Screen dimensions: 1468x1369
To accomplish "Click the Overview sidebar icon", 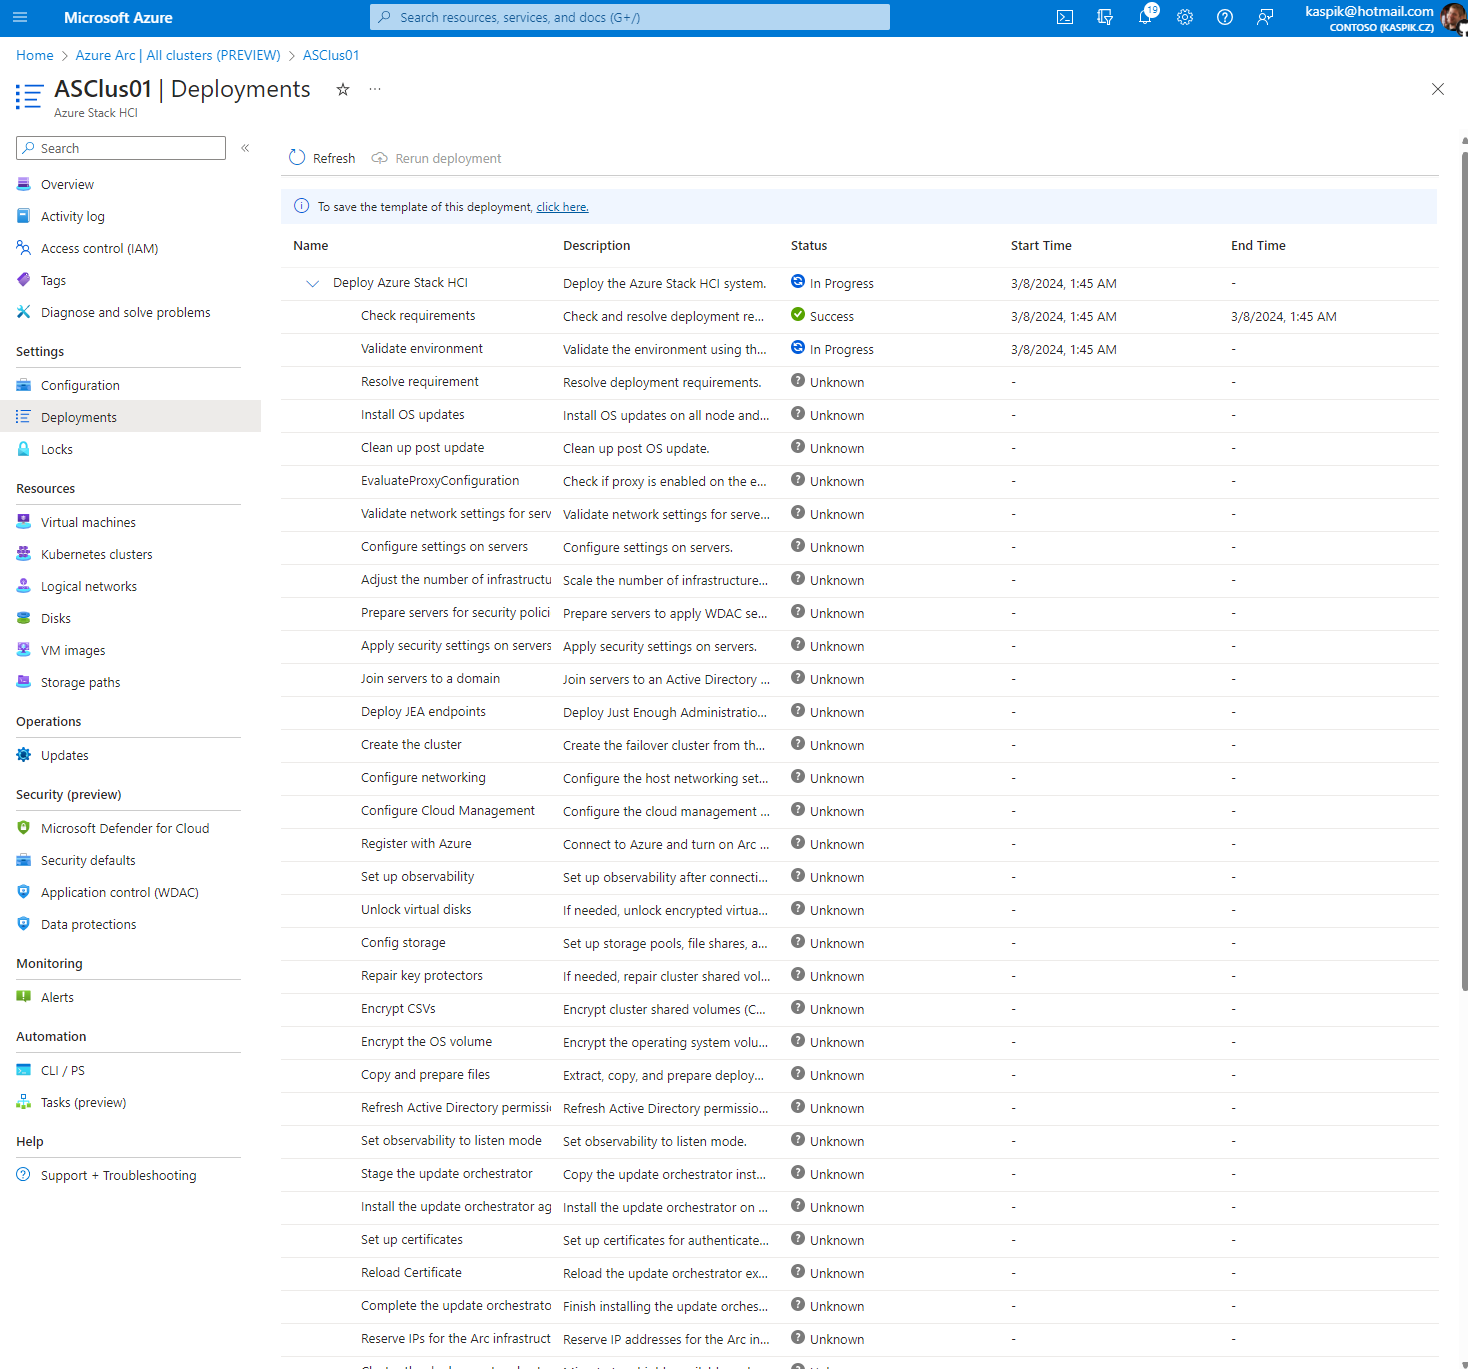I will [x=24, y=184].
